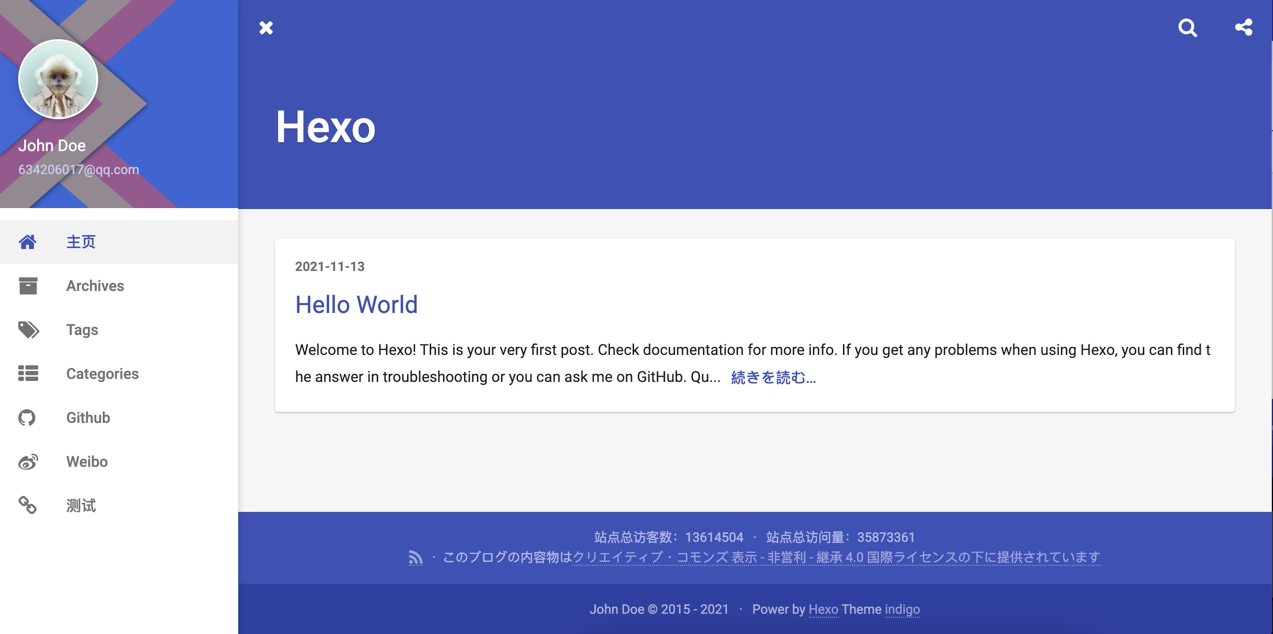Open the Categories menu item
The image size is (1273, 634).
coord(119,374)
